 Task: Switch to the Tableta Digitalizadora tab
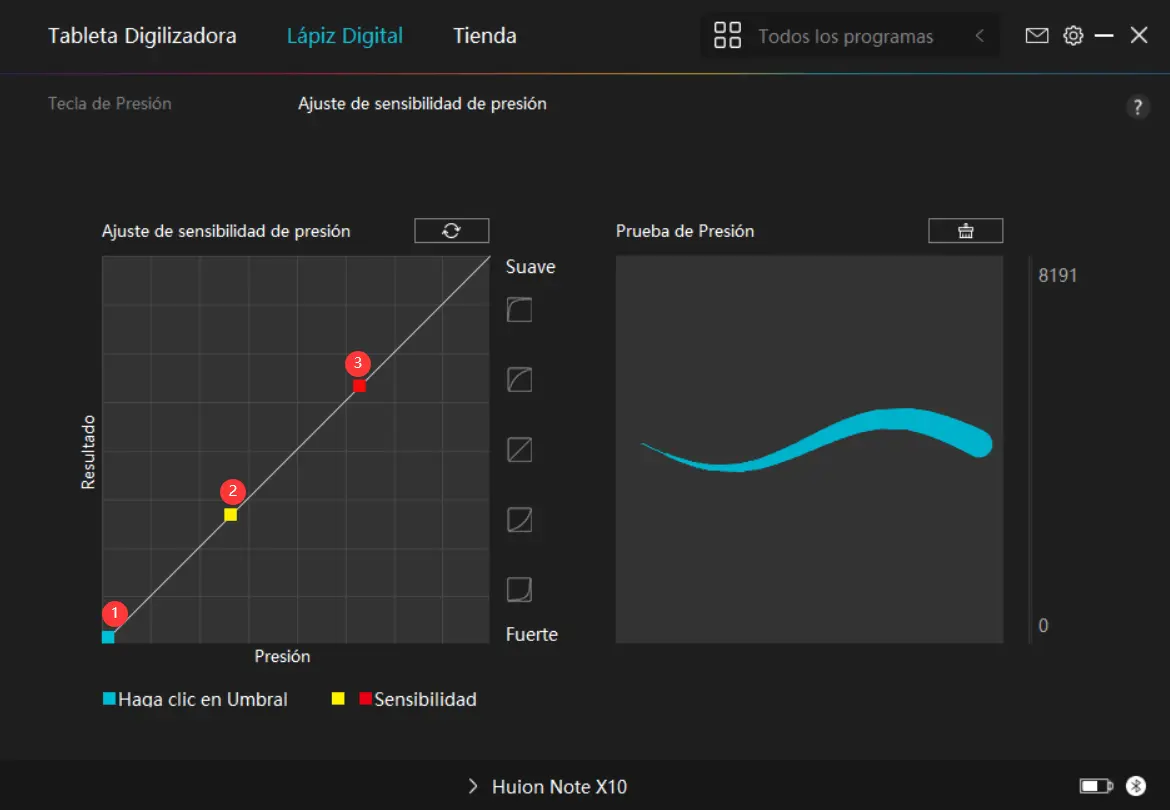(x=142, y=36)
